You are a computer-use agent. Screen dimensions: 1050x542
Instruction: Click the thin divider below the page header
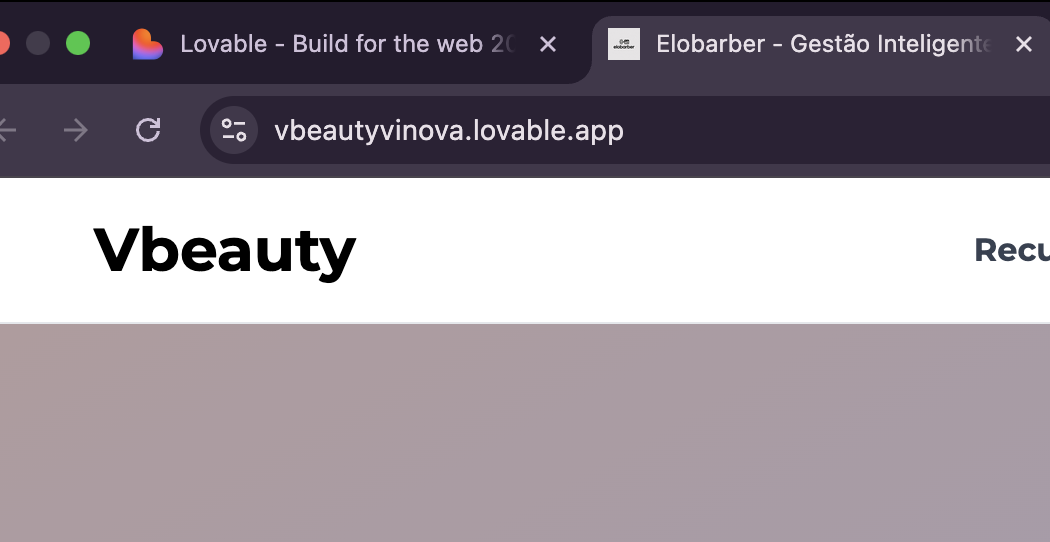pos(524,323)
